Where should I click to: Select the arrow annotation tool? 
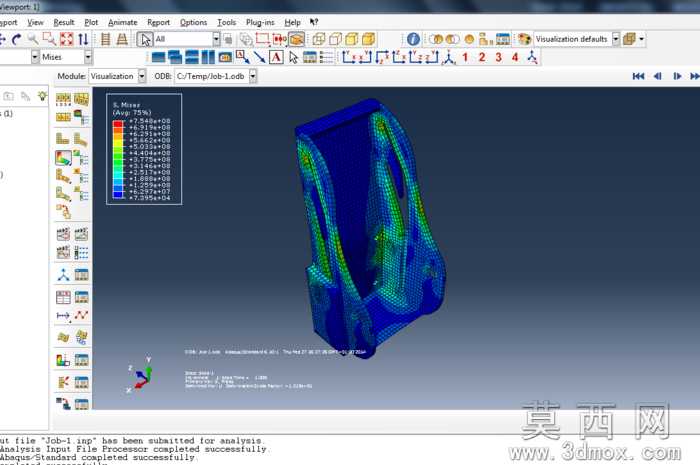pos(259,57)
